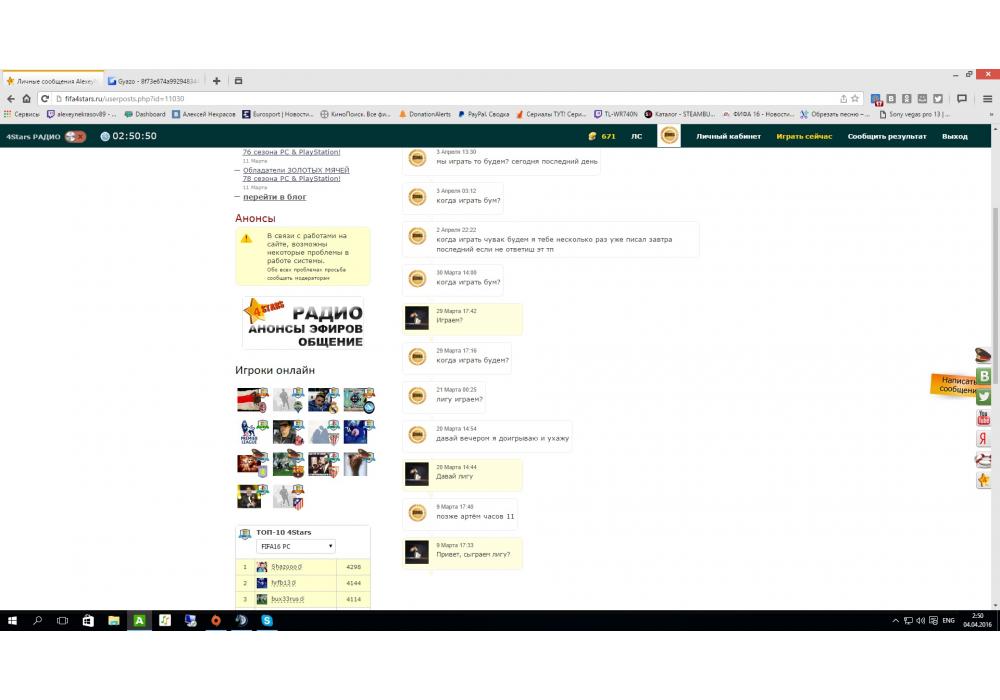Click the browser reload icon
1000x700 pixels.
pyautogui.click(x=45, y=99)
